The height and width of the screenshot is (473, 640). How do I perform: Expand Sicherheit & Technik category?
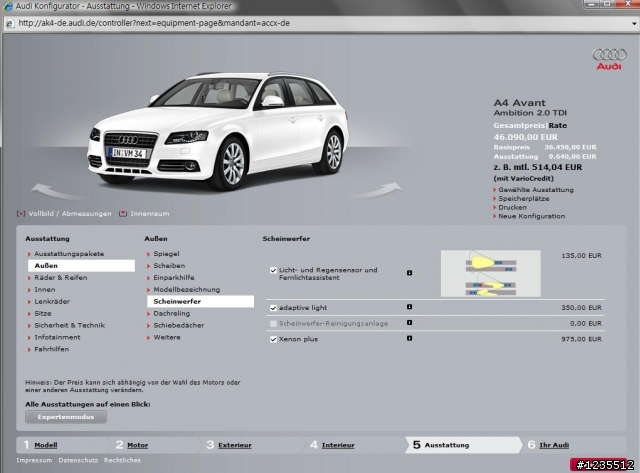pos(69,325)
